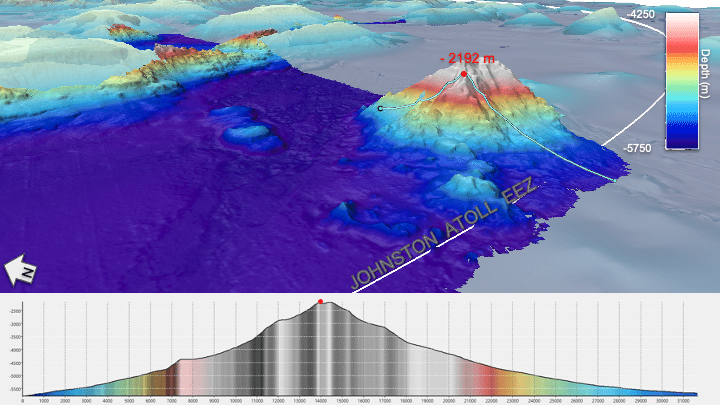Screen dimensions: 720x405
Task: Click the '-3500' depth axis label
Action: click(x=15, y=337)
